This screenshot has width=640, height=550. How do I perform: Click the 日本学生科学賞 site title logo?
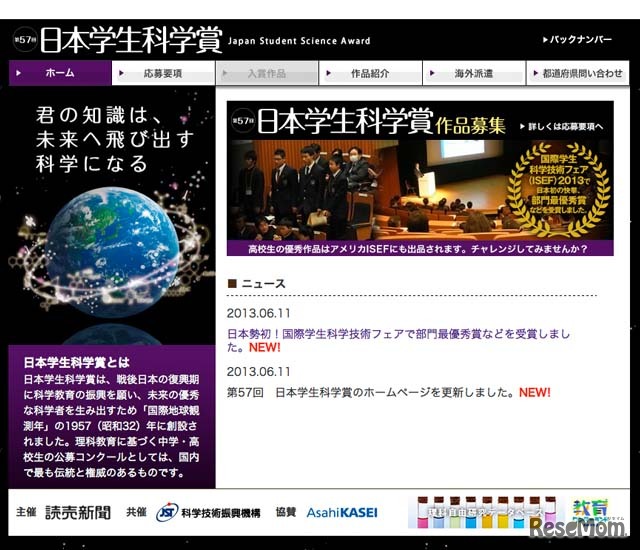131,40
